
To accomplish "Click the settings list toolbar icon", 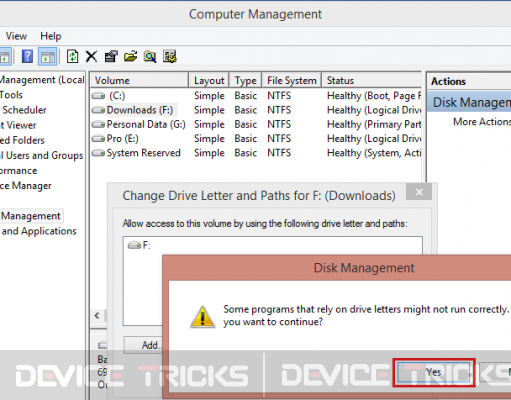I will pyautogui.click(x=169, y=56).
